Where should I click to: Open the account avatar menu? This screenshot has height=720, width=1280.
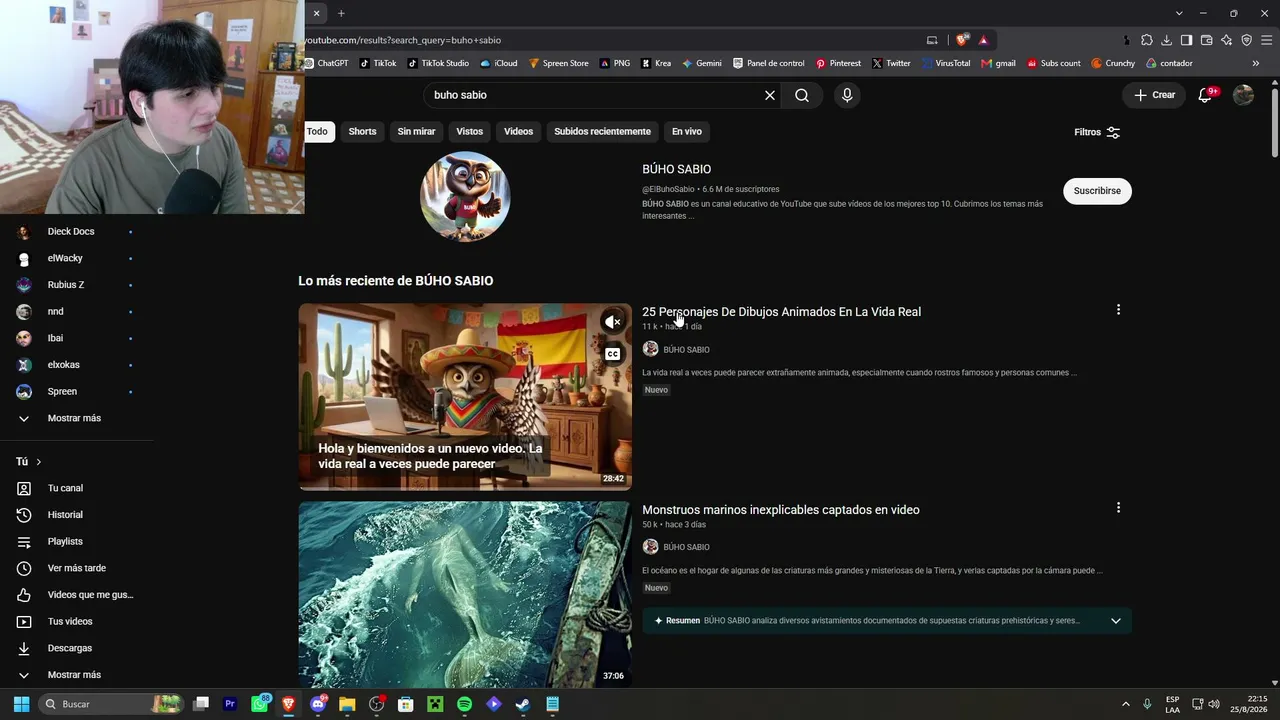coord(1243,95)
